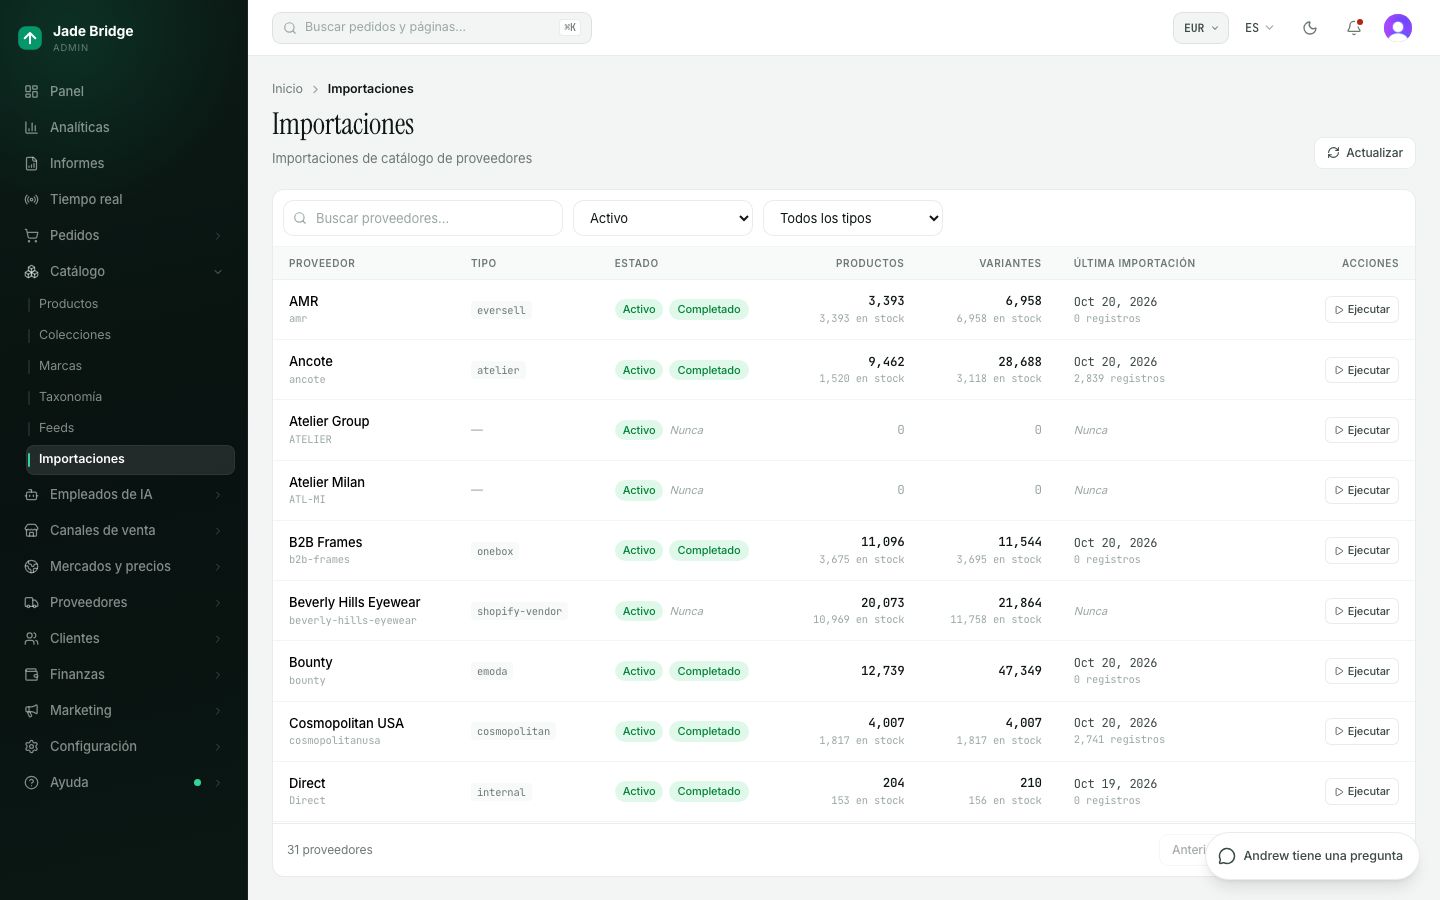
Task: Click Ejecutar for AMR provider
Action: click(x=1361, y=310)
